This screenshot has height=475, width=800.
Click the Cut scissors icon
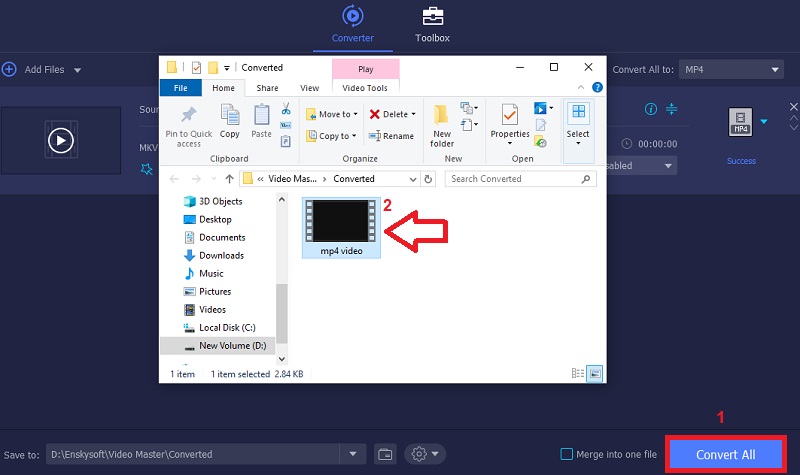(286, 109)
